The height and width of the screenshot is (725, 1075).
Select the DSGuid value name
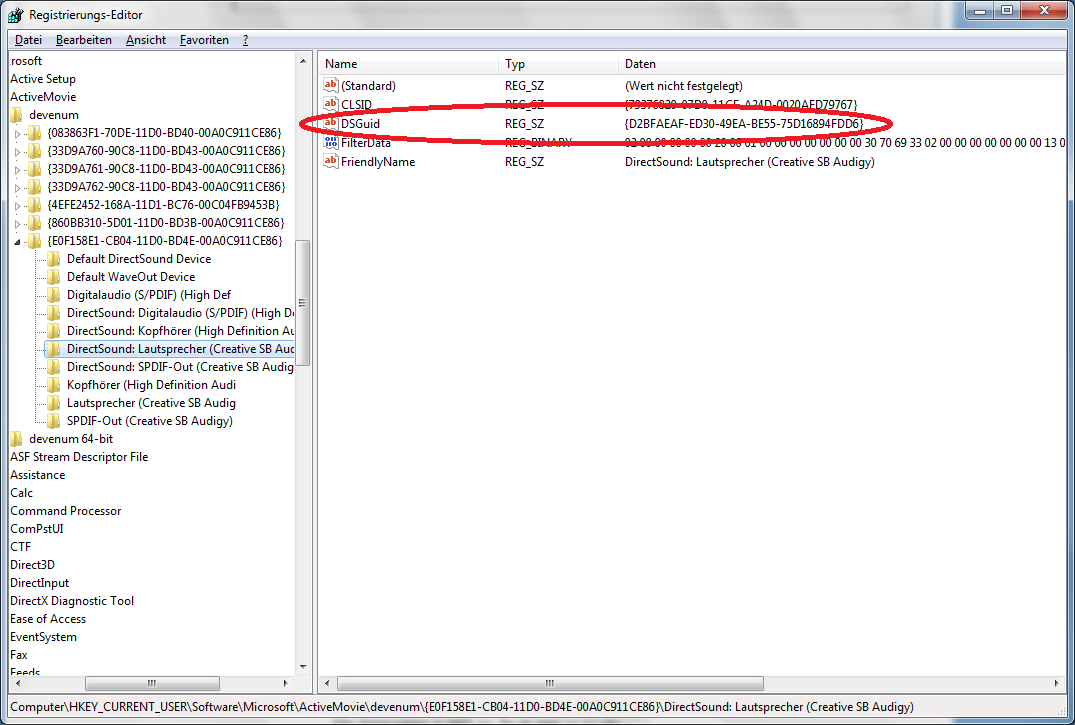[x=361, y=123]
